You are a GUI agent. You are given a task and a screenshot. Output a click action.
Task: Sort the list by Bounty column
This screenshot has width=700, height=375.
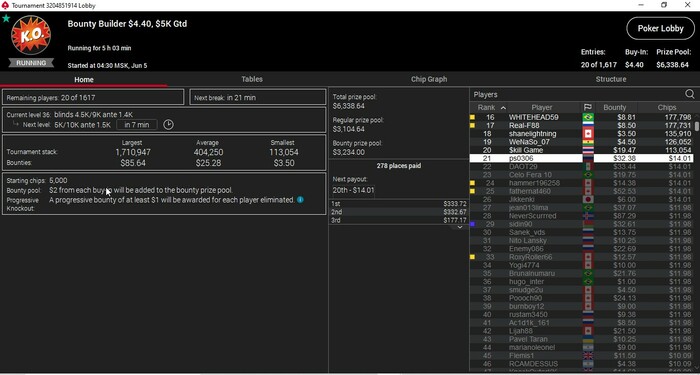pos(615,108)
